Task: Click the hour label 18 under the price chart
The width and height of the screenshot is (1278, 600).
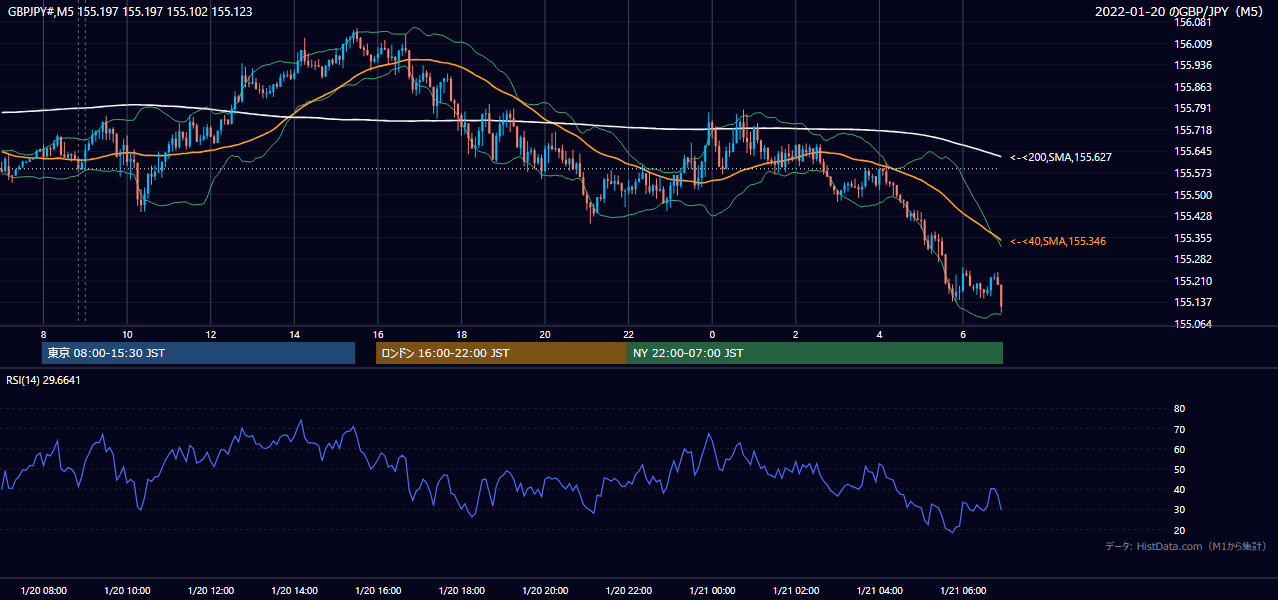Action: [461, 334]
